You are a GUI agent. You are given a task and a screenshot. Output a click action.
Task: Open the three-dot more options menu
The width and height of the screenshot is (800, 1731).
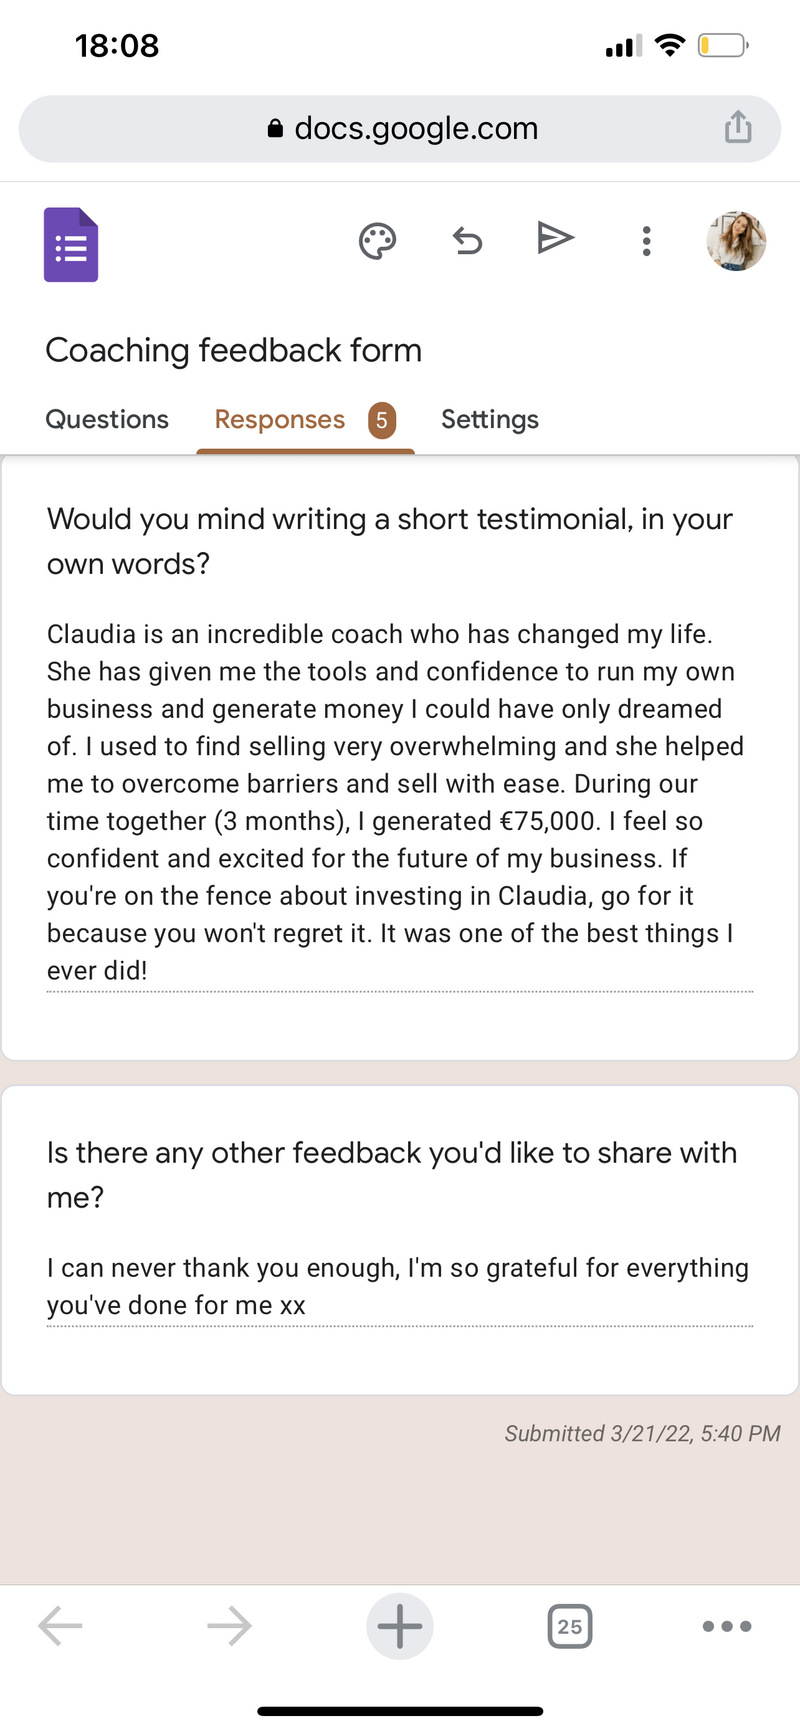pos(647,241)
